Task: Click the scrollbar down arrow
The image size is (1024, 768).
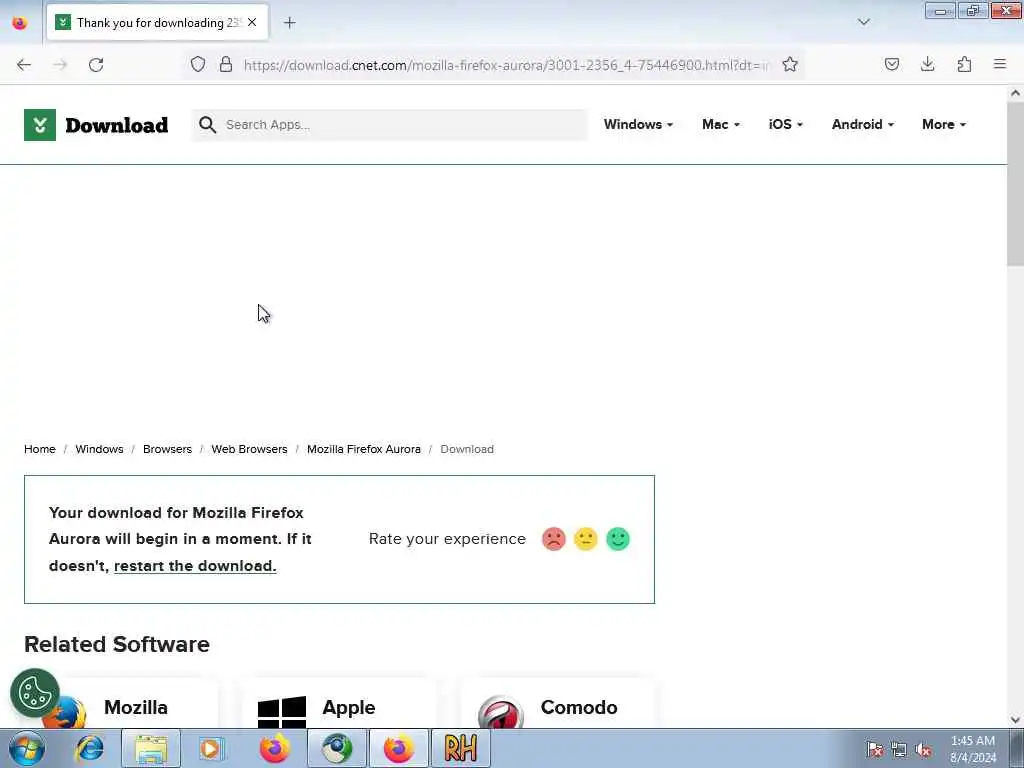Action: pos(1015,720)
